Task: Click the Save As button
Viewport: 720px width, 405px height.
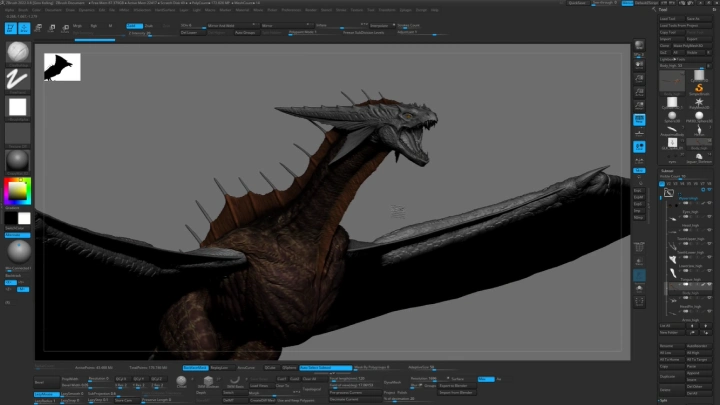Action: tap(699, 19)
